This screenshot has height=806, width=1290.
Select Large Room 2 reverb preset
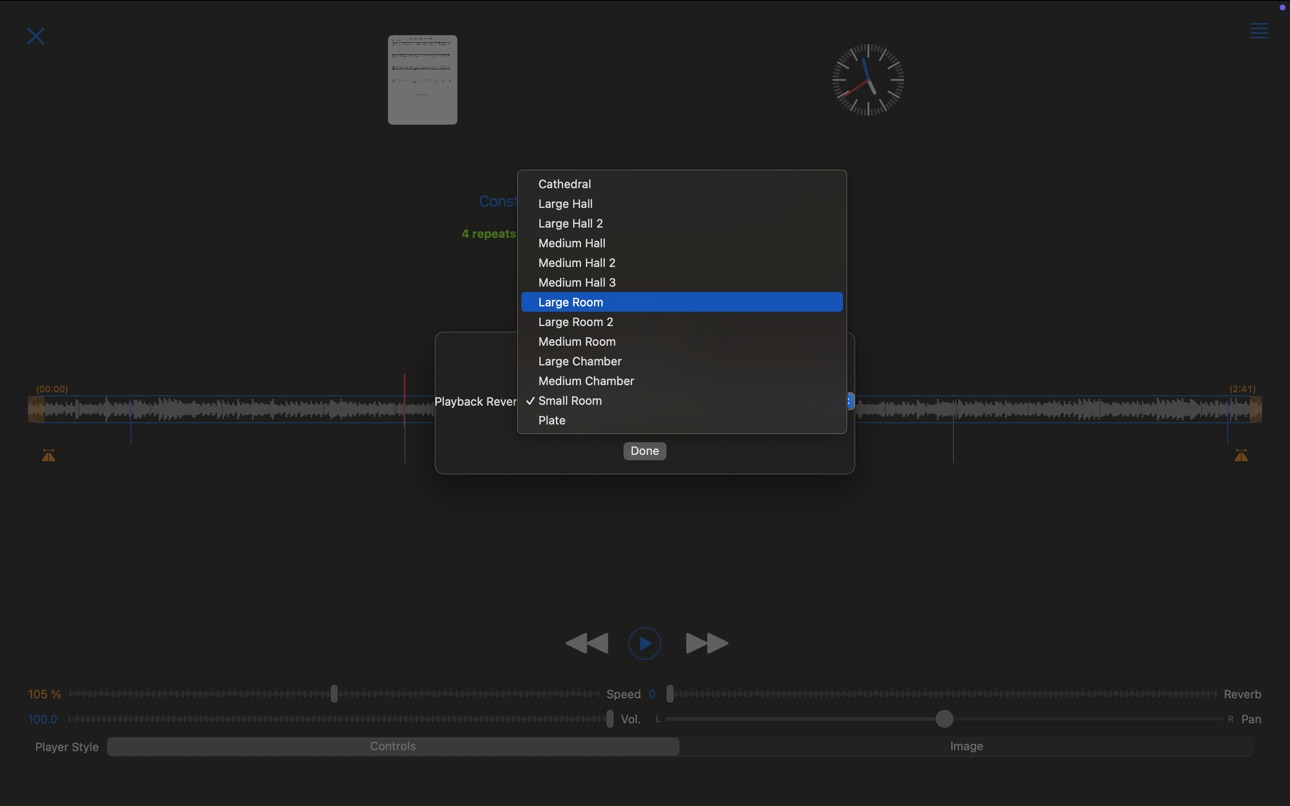click(682, 322)
